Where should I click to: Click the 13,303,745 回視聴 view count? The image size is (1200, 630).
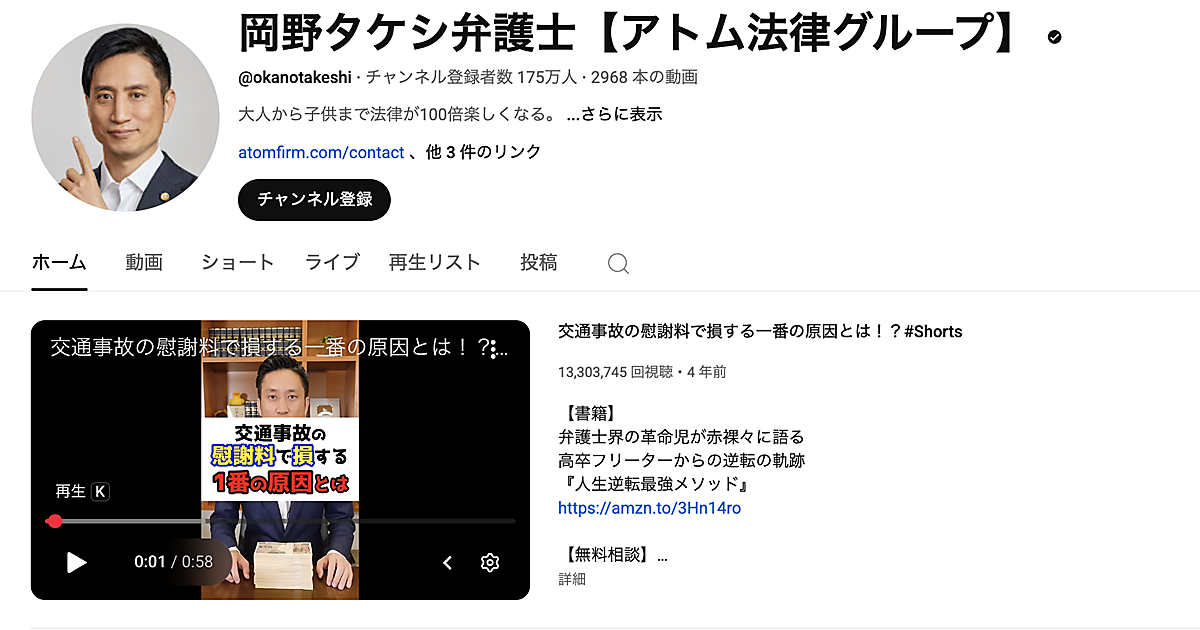(x=615, y=372)
